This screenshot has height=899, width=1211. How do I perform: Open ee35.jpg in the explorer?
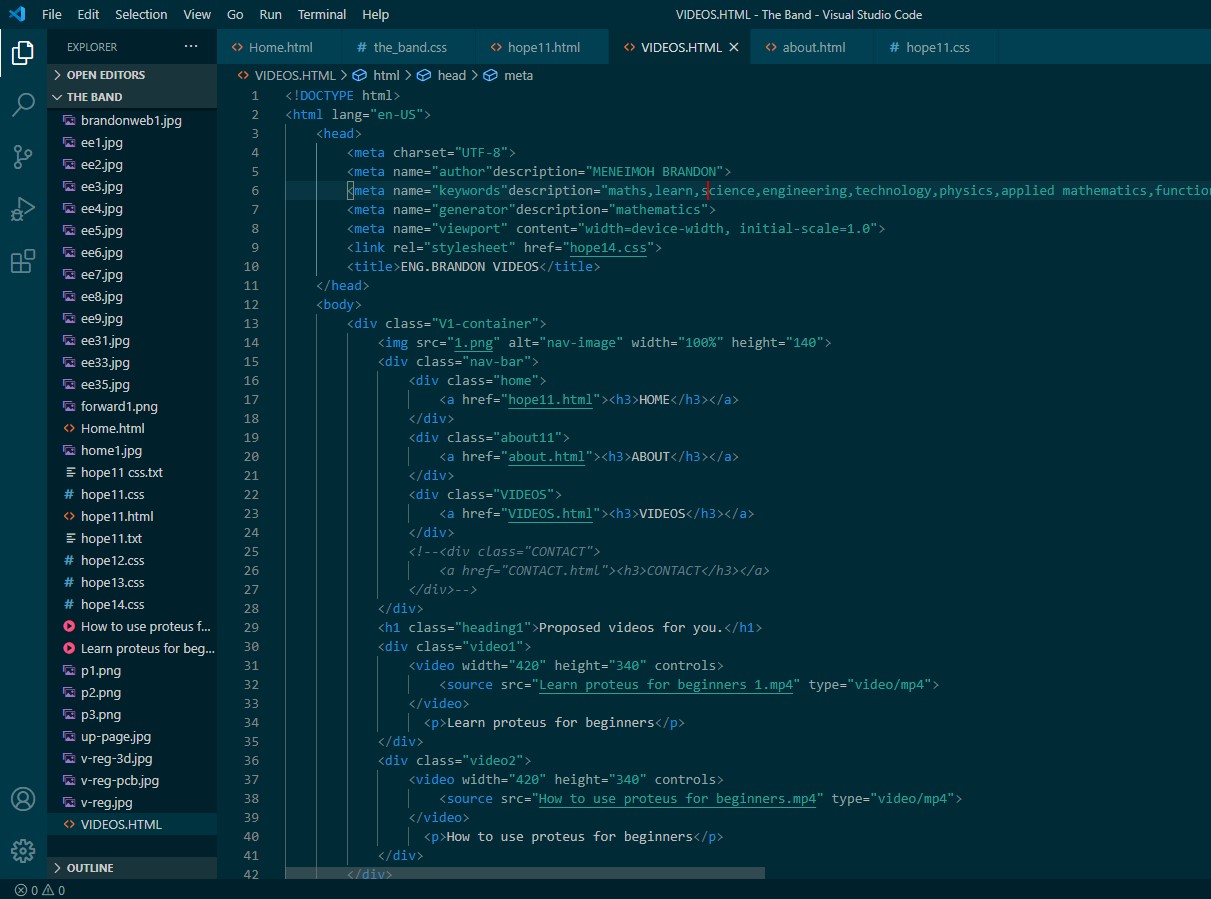coord(133,384)
